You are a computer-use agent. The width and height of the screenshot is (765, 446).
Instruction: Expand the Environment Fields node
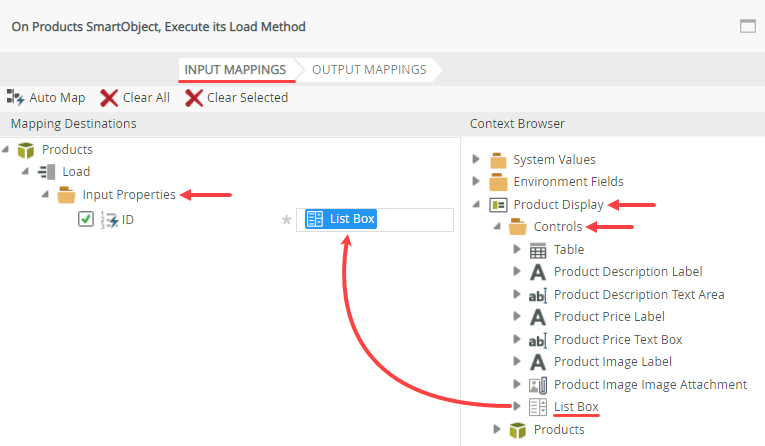(x=476, y=182)
